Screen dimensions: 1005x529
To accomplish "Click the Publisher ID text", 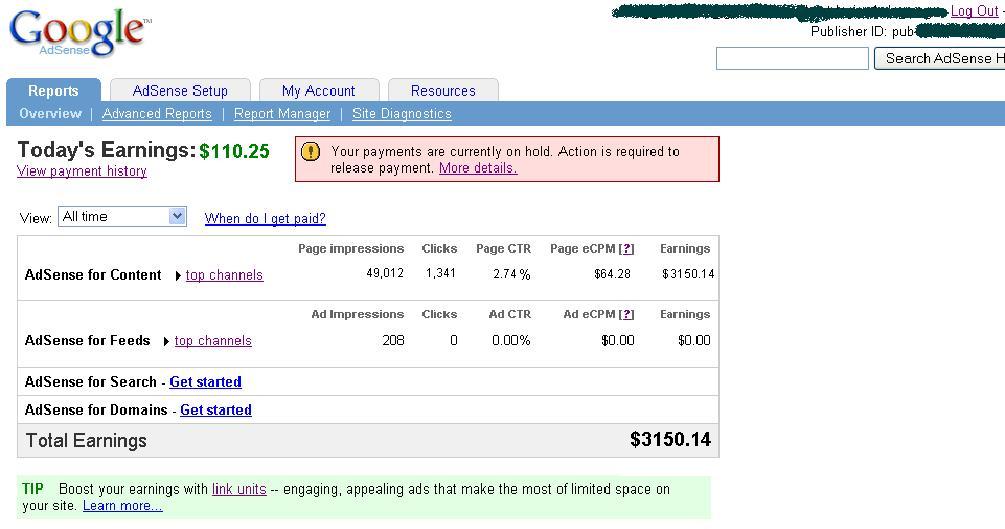I will pyautogui.click(x=864, y=31).
